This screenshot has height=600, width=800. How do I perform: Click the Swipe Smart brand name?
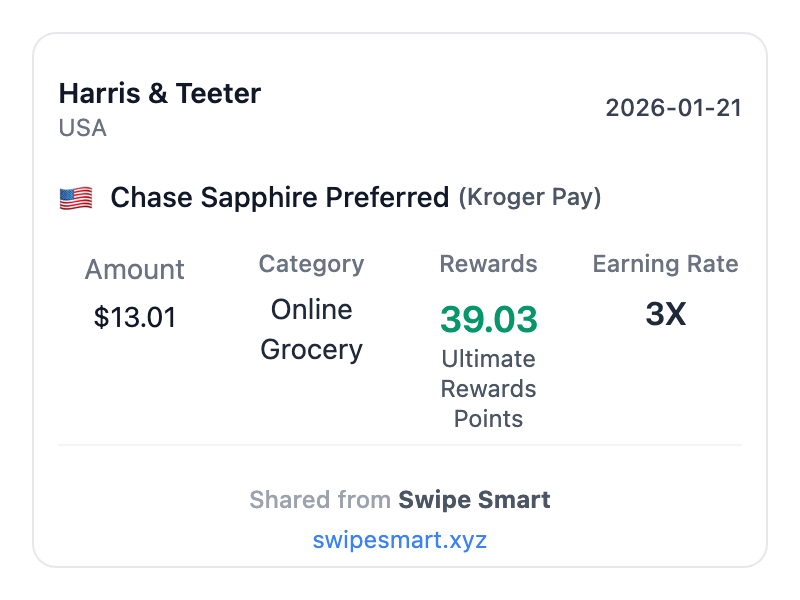pos(474,500)
